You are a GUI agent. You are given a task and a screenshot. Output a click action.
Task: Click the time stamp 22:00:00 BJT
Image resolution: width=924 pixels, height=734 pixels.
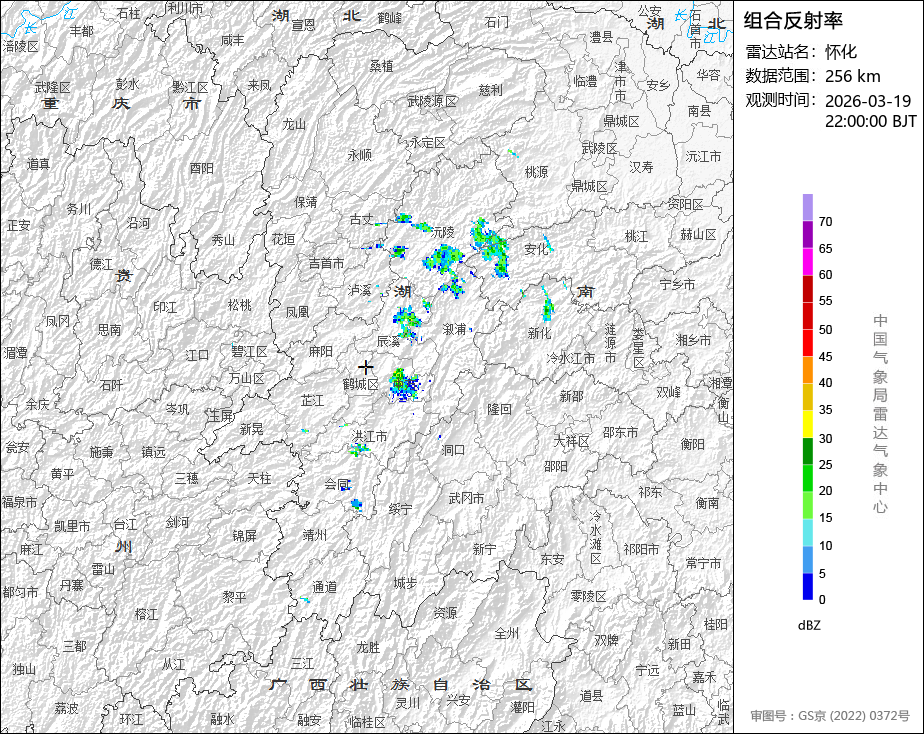[870, 121]
